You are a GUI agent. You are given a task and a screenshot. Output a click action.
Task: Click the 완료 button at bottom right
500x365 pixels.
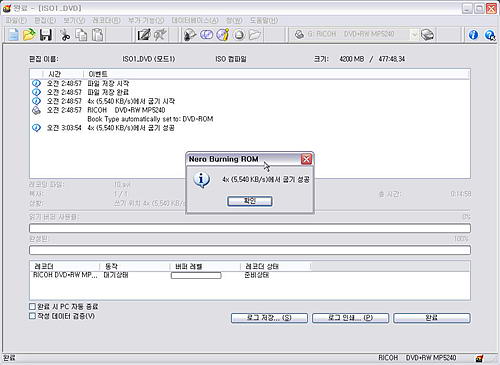click(432, 318)
